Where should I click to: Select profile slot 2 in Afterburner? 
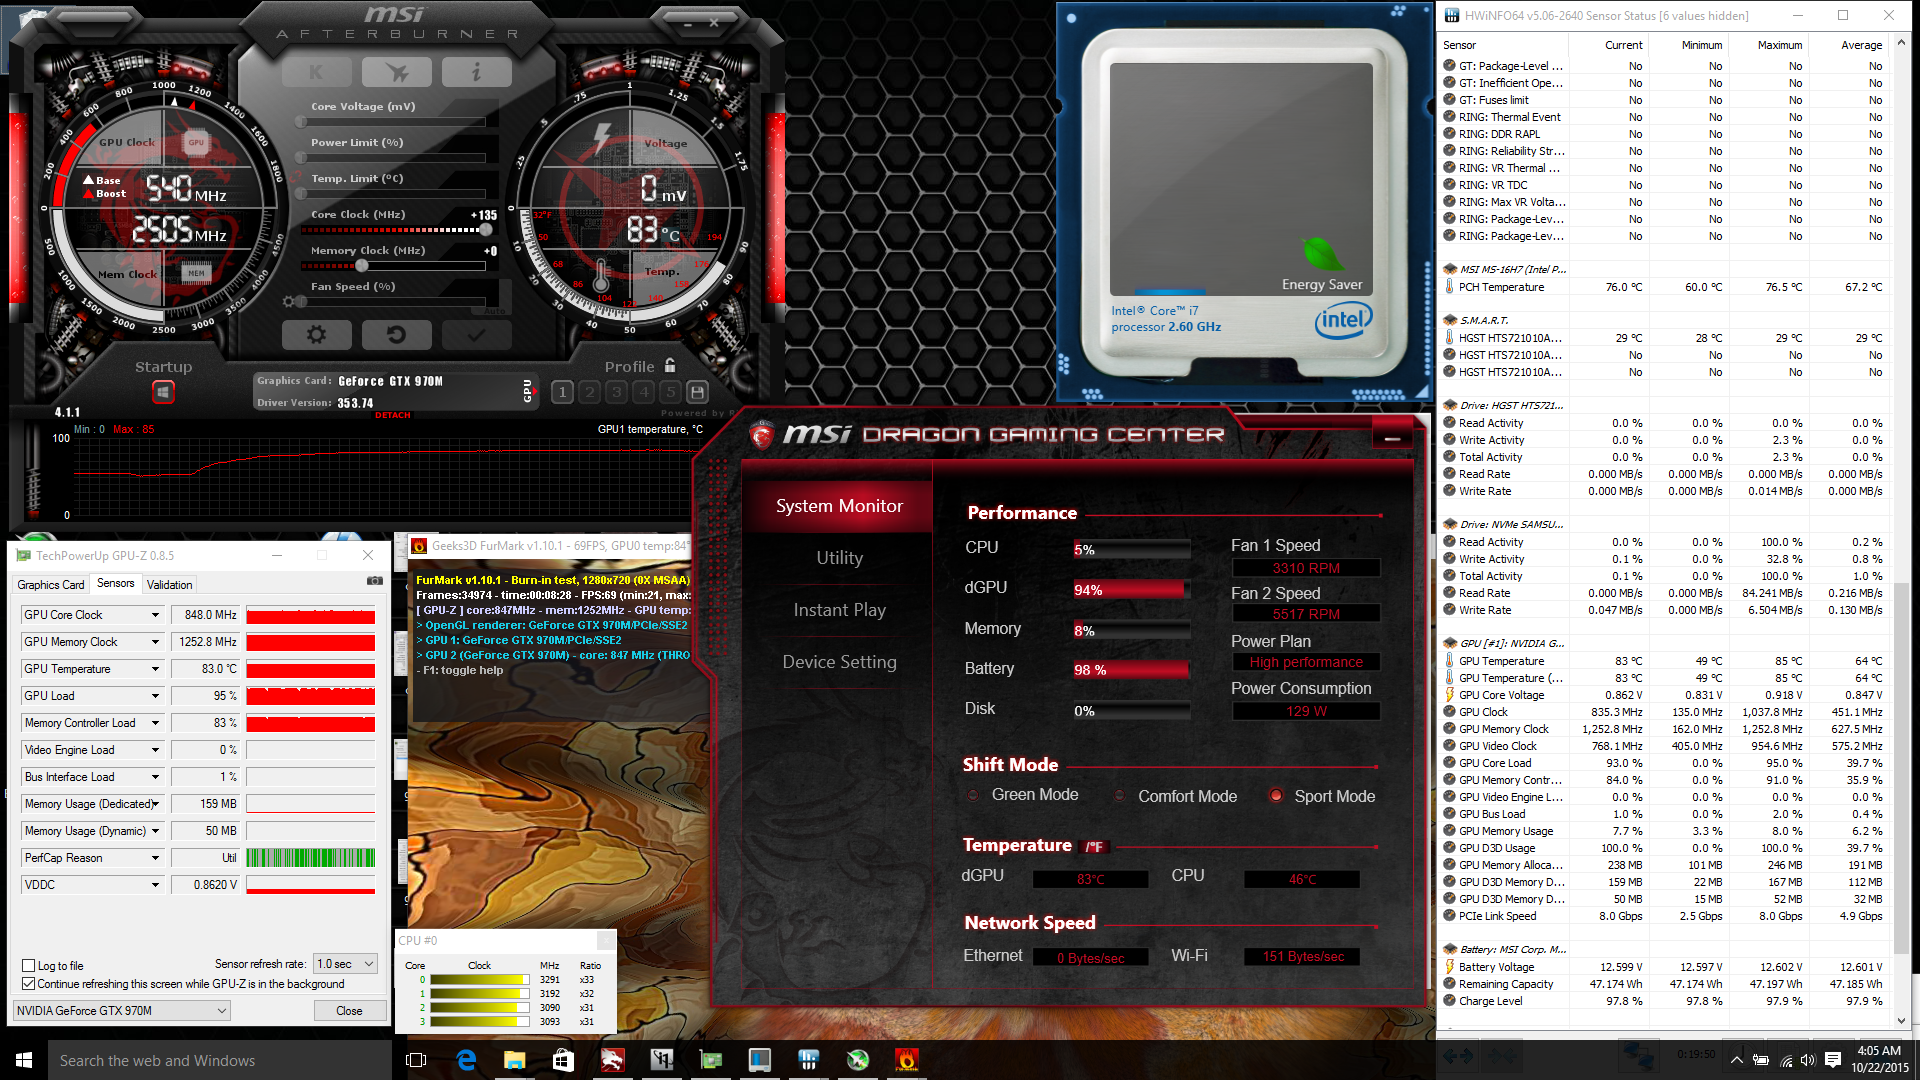(x=589, y=392)
